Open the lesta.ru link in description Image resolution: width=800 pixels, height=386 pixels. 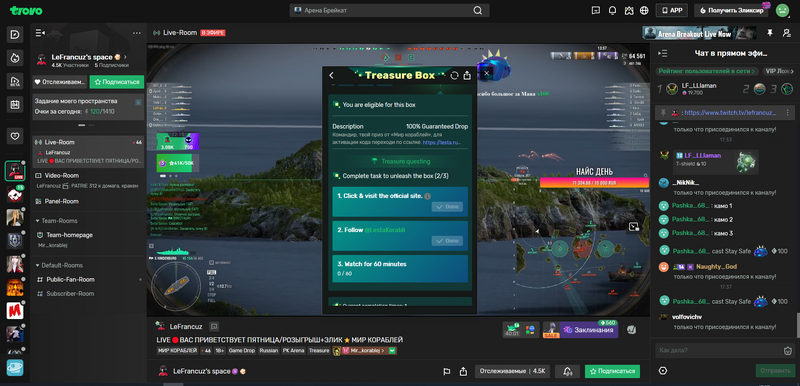pyautogui.click(x=441, y=143)
